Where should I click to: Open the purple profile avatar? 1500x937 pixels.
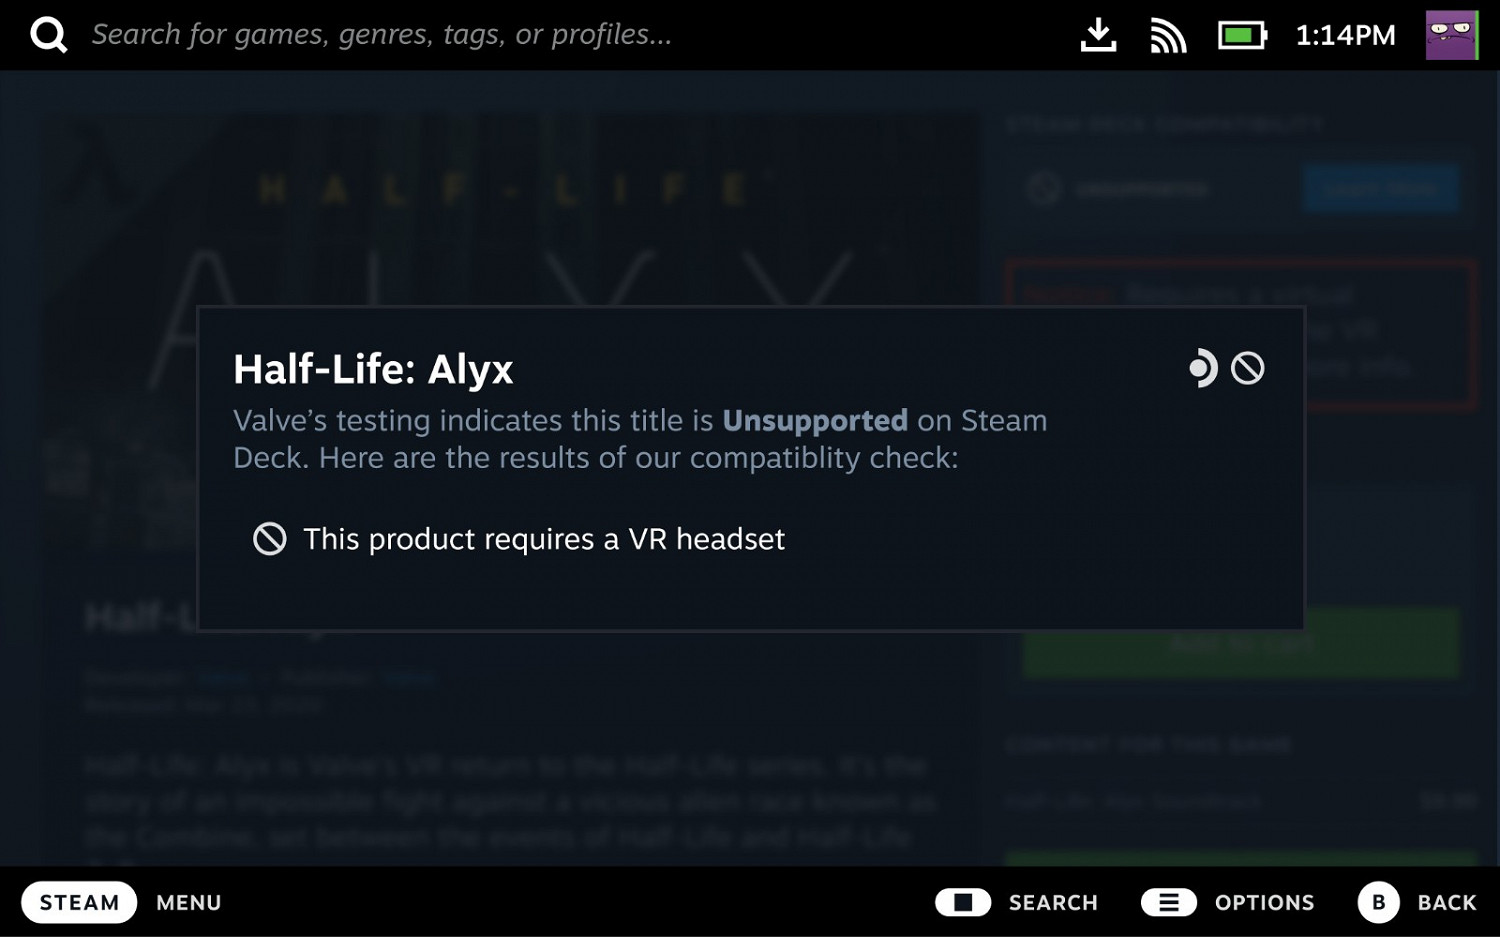[1451, 35]
